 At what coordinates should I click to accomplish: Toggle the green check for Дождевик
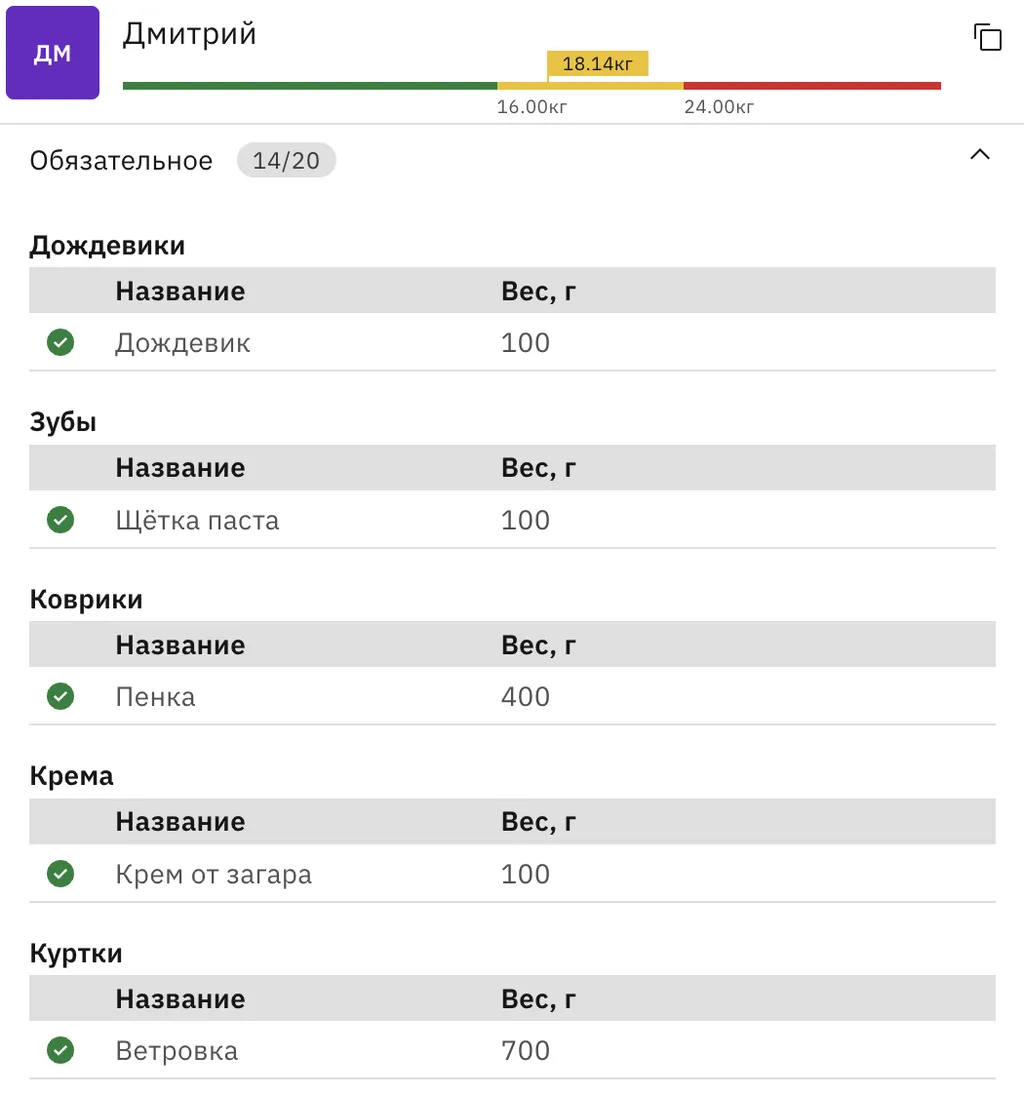[x=61, y=343]
